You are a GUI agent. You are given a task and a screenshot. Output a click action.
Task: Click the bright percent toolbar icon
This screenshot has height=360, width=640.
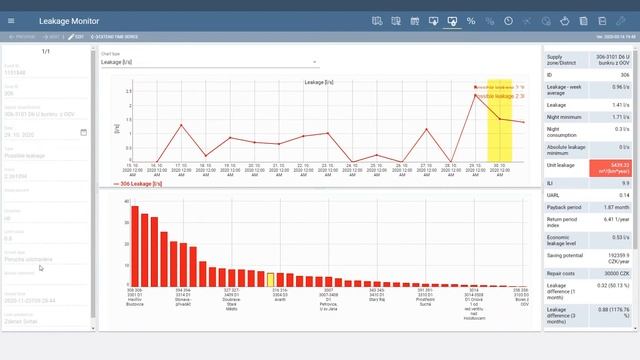click(471, 21)
